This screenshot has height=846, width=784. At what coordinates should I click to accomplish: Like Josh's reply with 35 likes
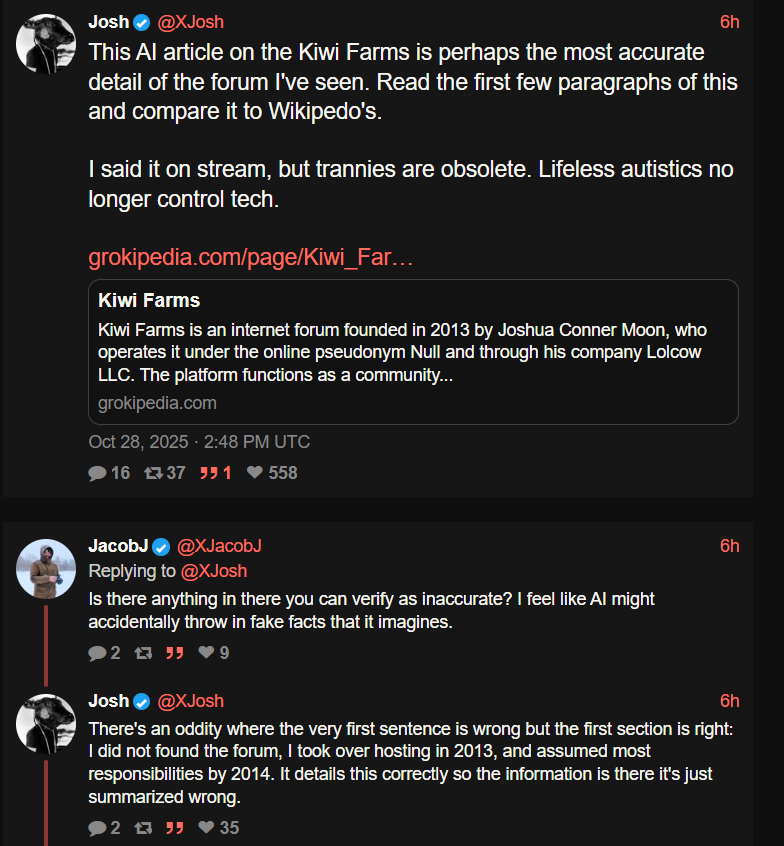click(206, 828)
